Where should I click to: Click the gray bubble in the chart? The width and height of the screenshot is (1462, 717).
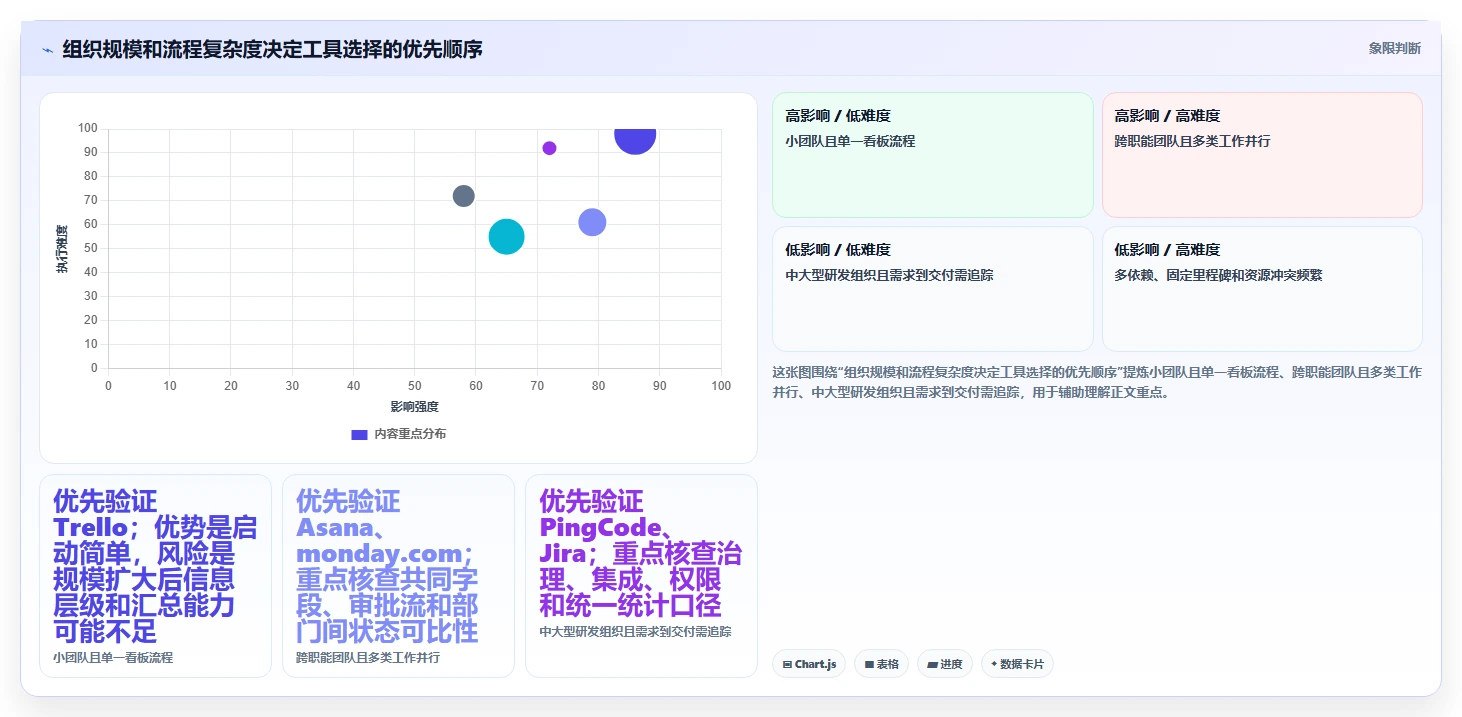[463, 196]
